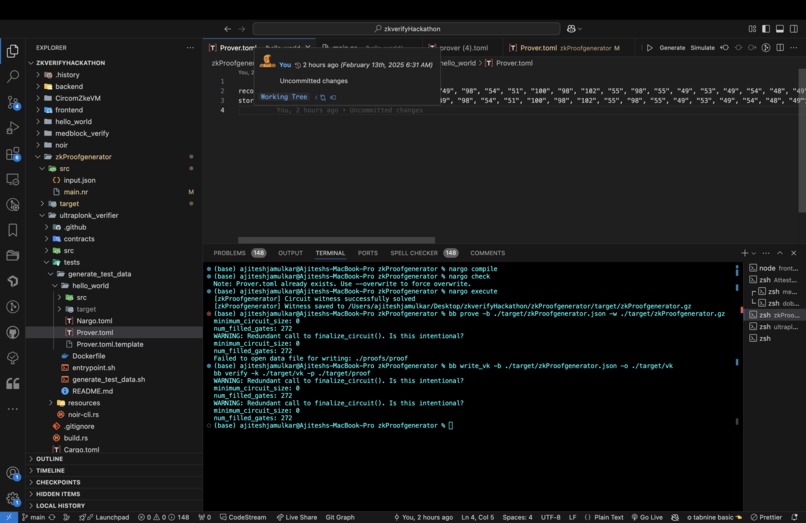806x523 pixels.
Task: Switch to the PROBLEMS panel tab
Action: coord(229,253)
